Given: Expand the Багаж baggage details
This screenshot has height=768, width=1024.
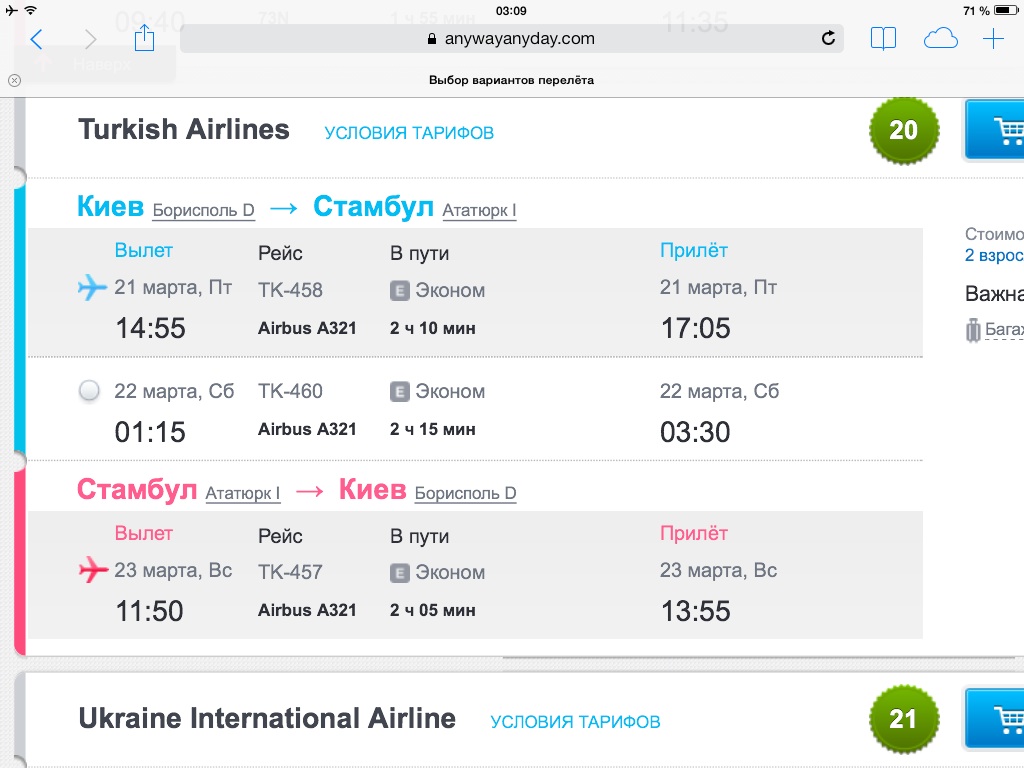Looking at the screenshot, I should 1002,329.
